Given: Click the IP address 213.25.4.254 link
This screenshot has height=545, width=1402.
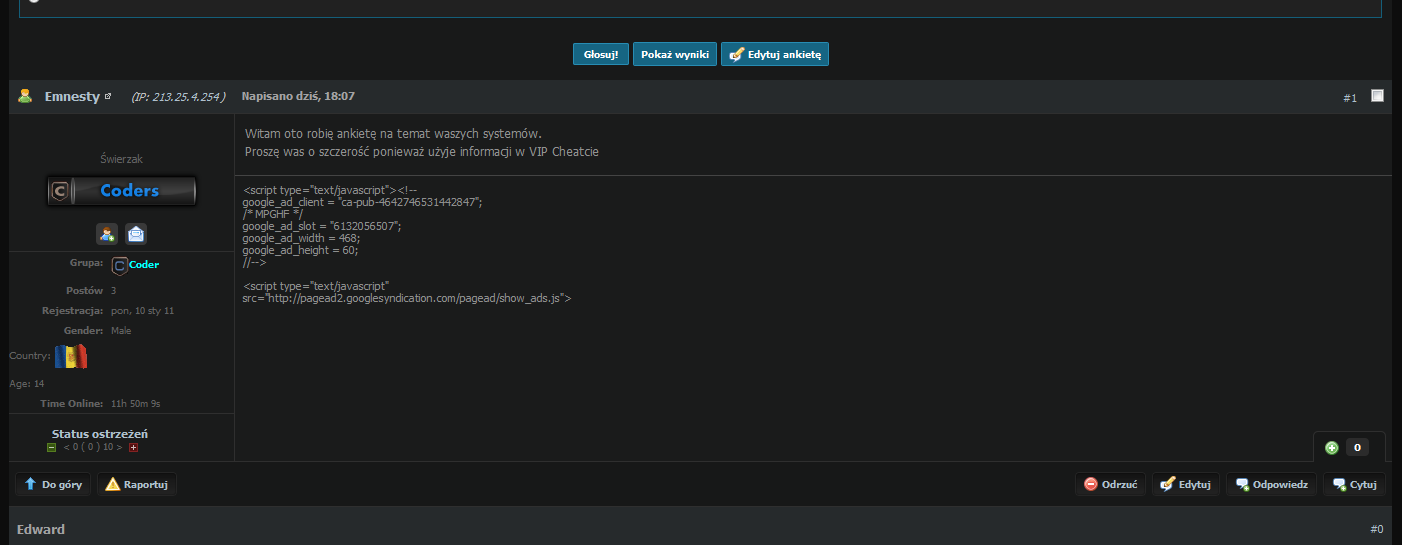Looking at the screenshot, I should pyautogui.click(x=178, y=97).
